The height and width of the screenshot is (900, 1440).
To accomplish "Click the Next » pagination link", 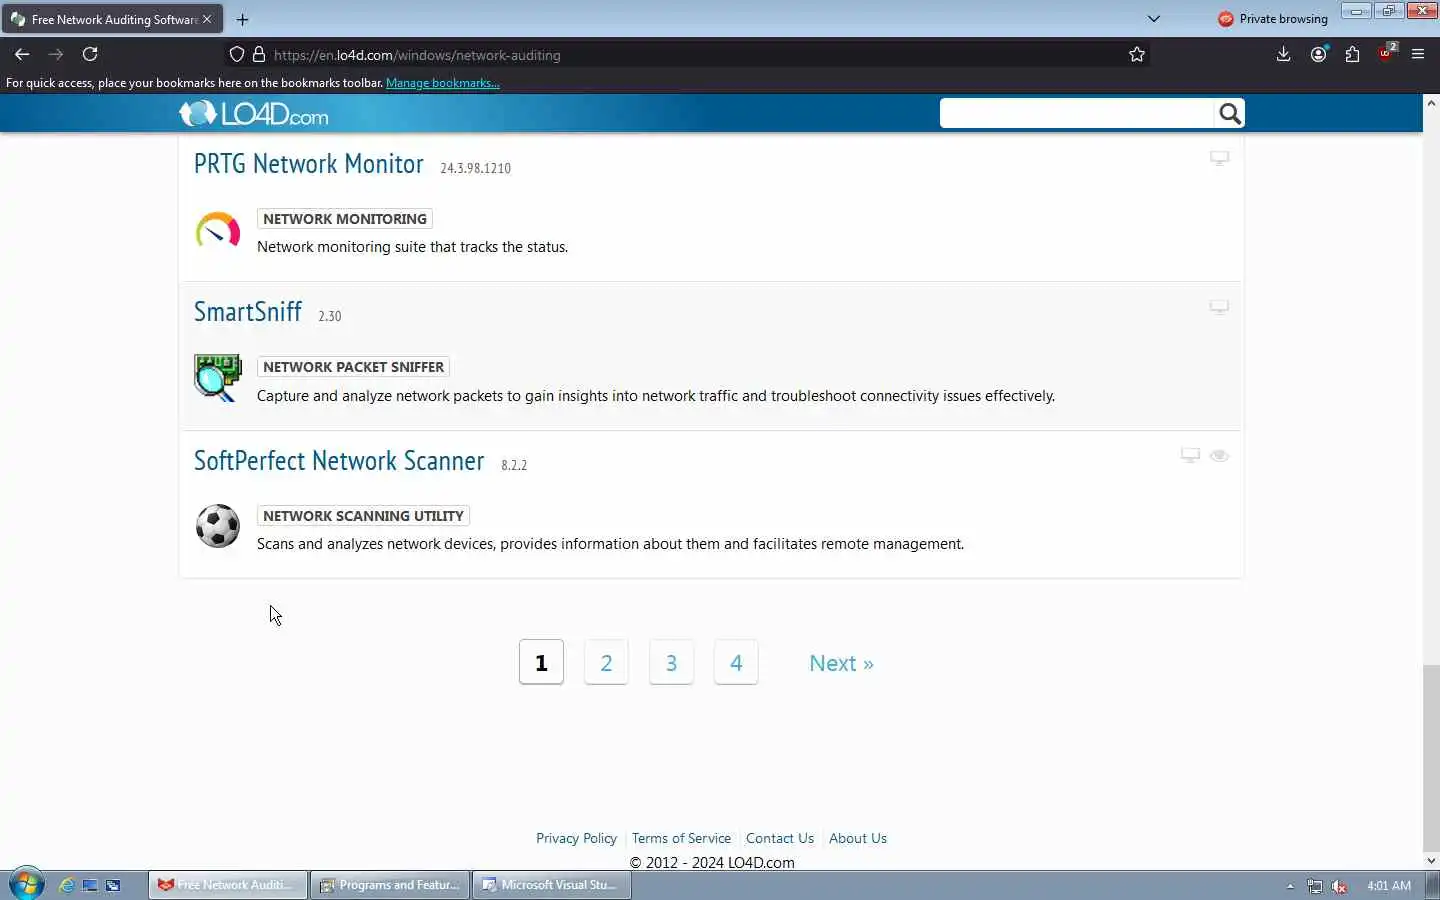I will [841, 663].
